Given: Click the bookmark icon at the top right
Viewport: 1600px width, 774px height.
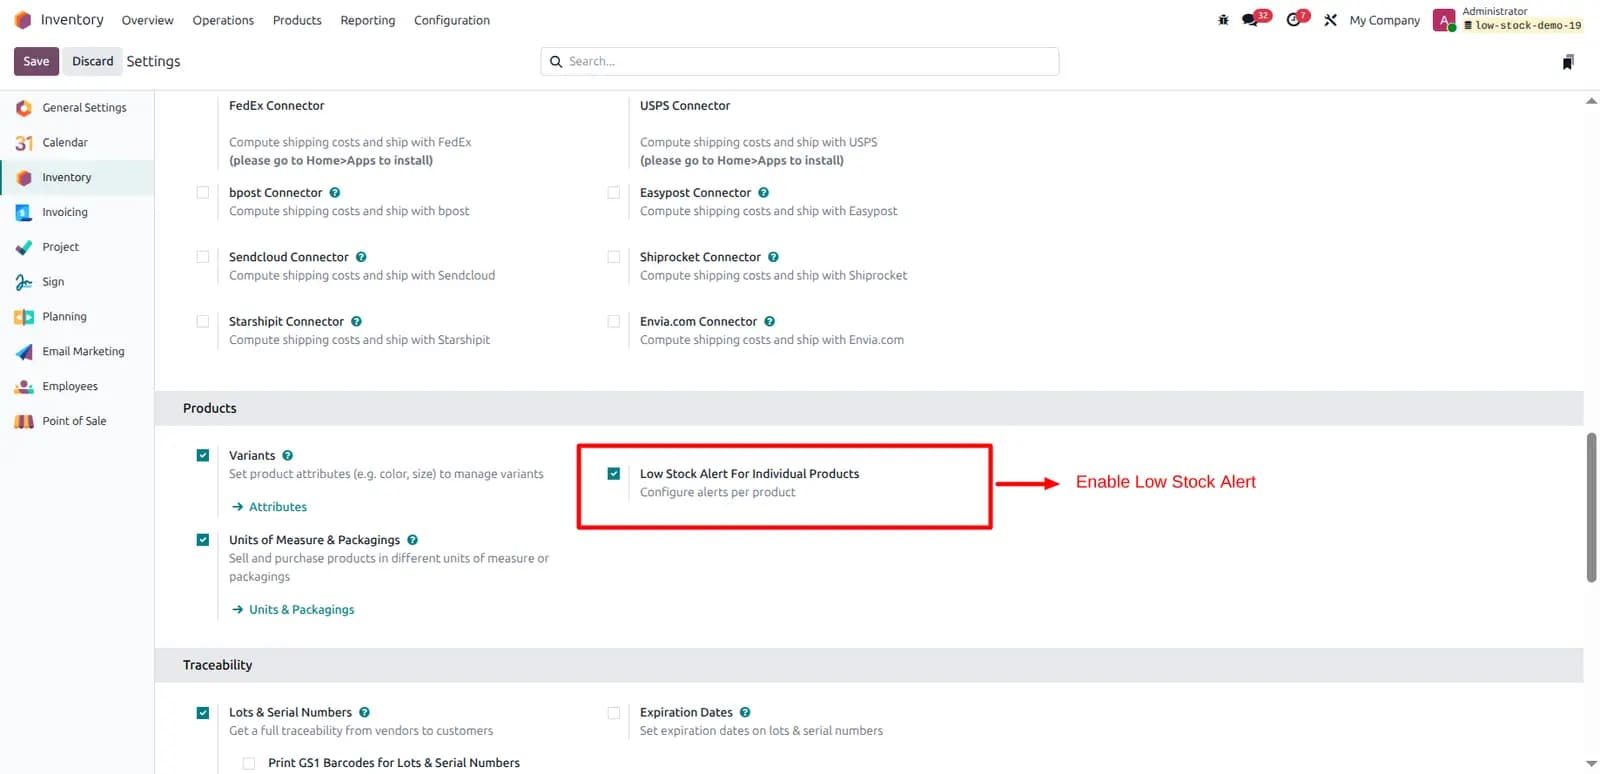Looking at the screenshot, I should 1568,62.
